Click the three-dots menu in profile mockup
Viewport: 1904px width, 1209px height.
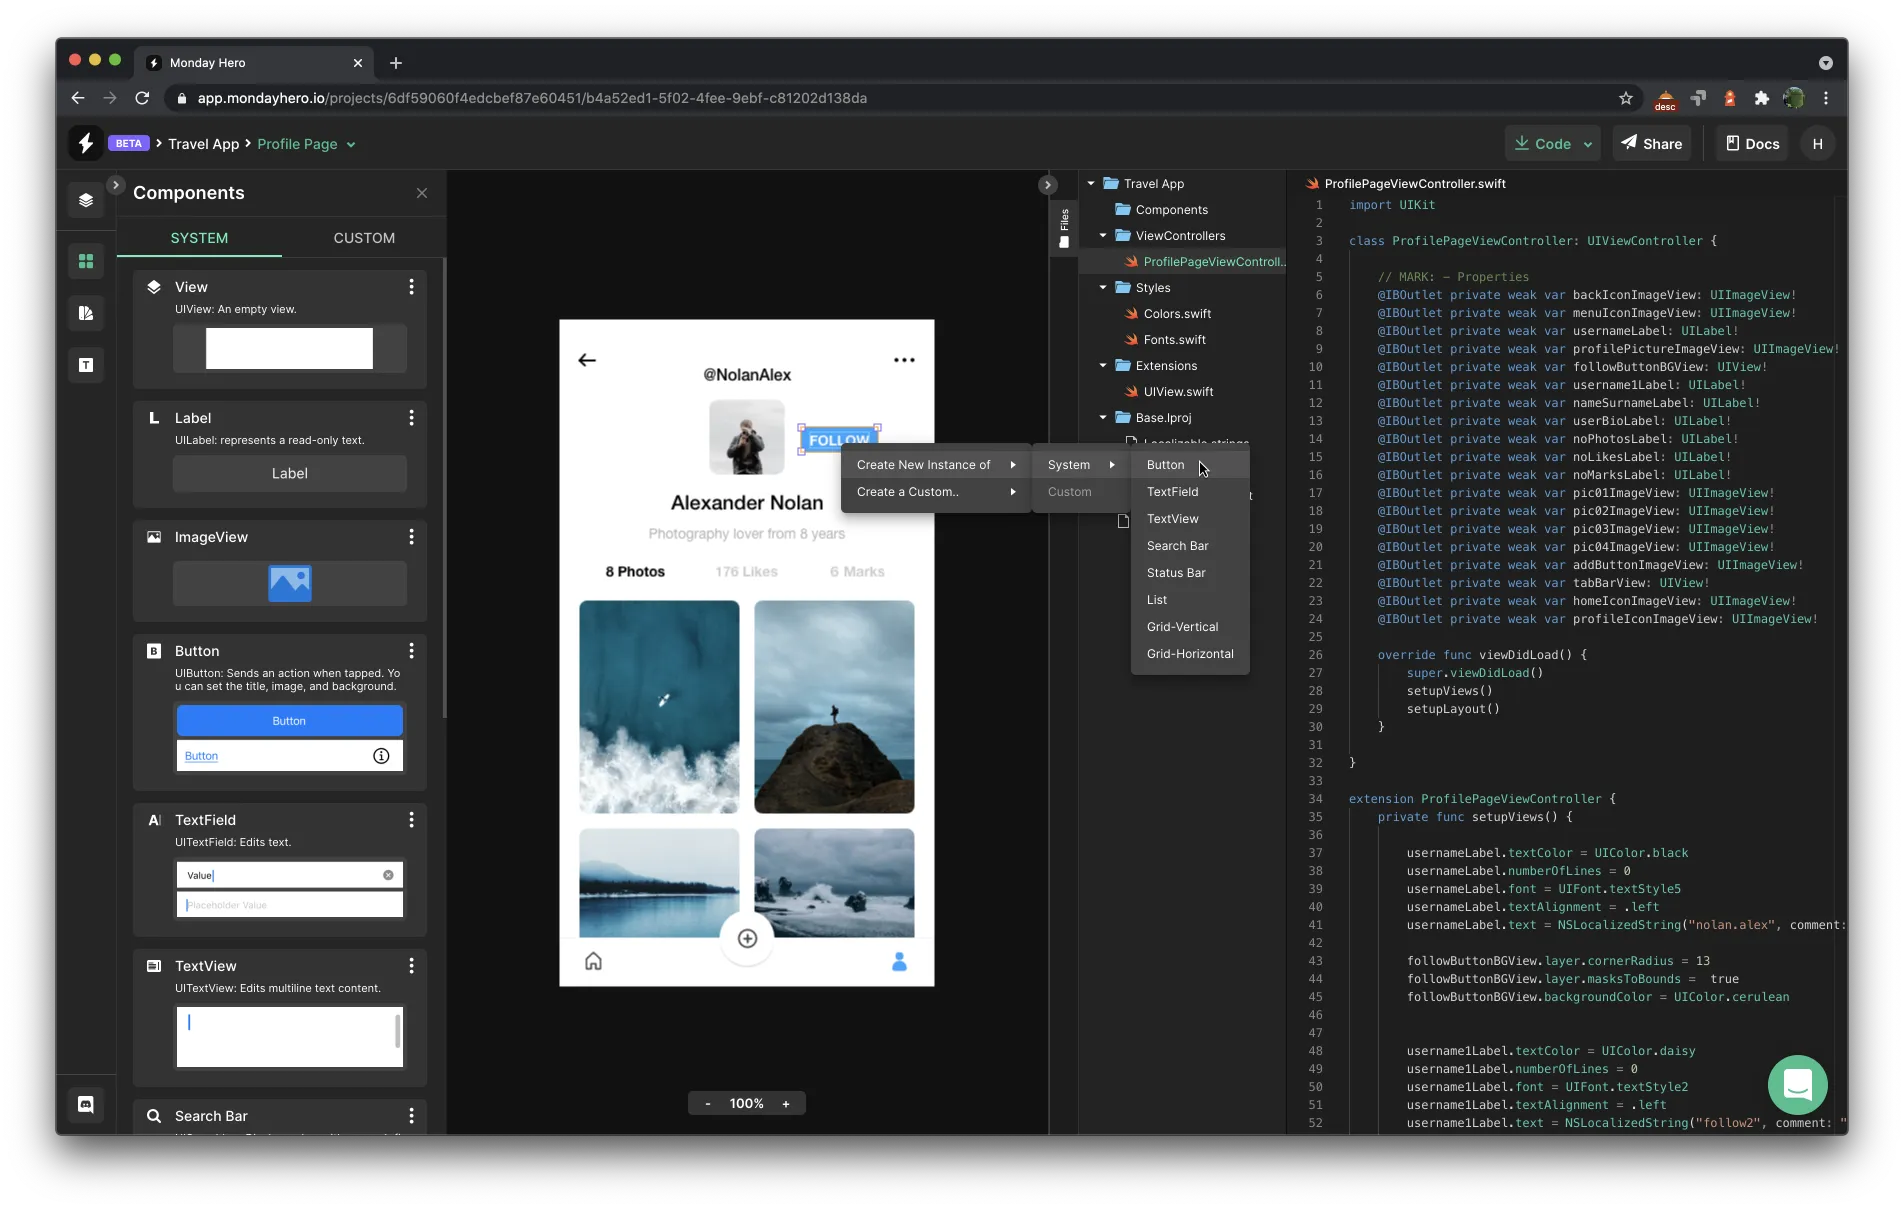click(904, 360)
